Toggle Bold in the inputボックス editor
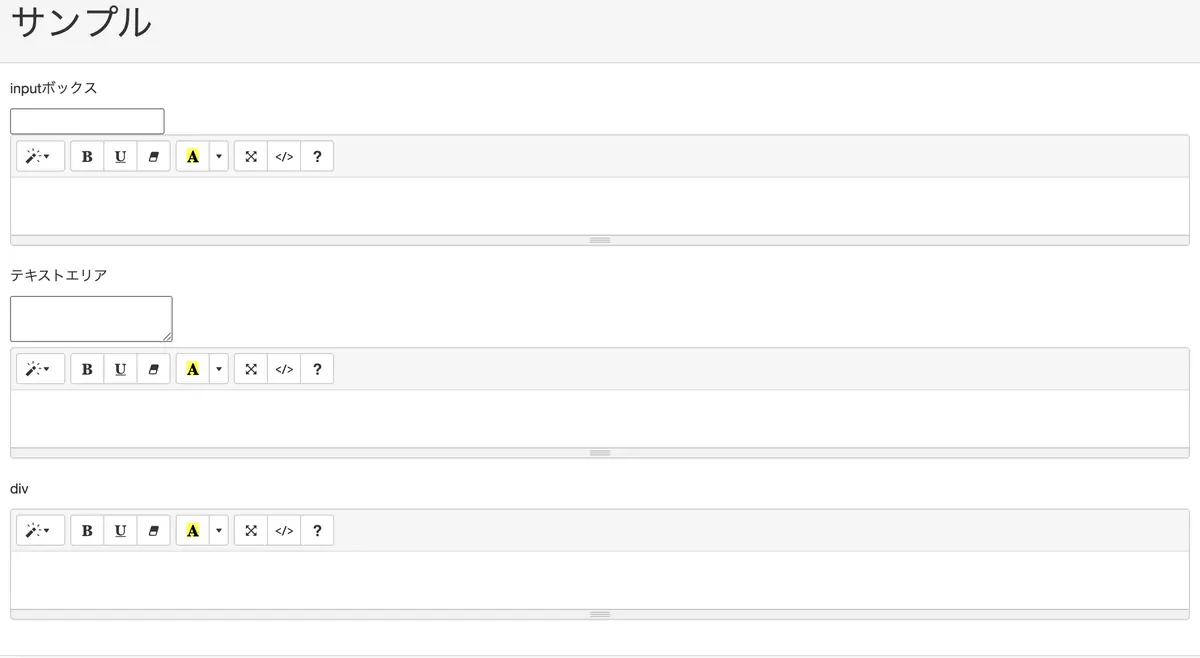The height and width of the screenshot is (658, 1200). click(87, 156)
